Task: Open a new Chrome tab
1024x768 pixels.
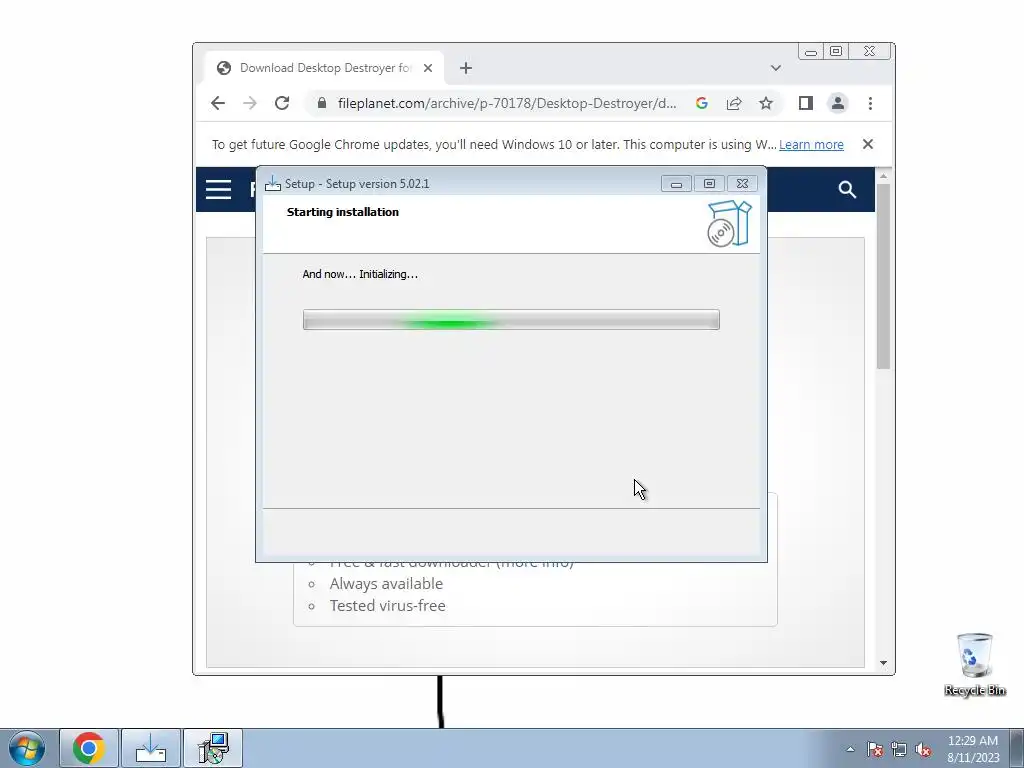Action: tap(466, 68)
